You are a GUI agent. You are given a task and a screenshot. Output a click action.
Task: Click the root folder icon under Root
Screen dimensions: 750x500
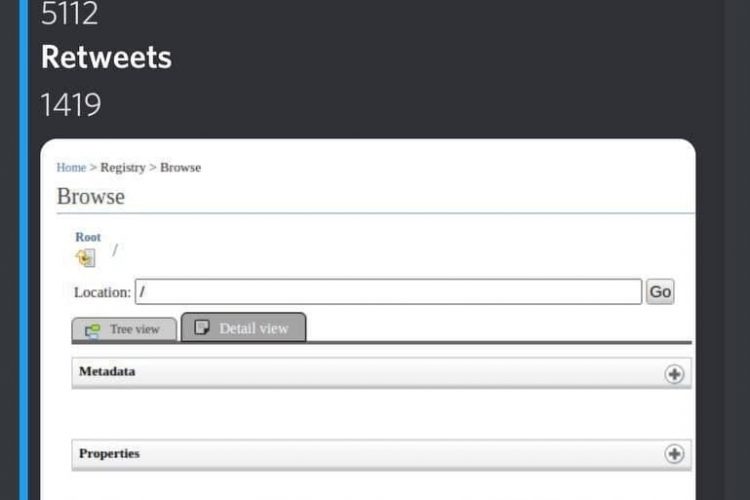click(86, 258)
